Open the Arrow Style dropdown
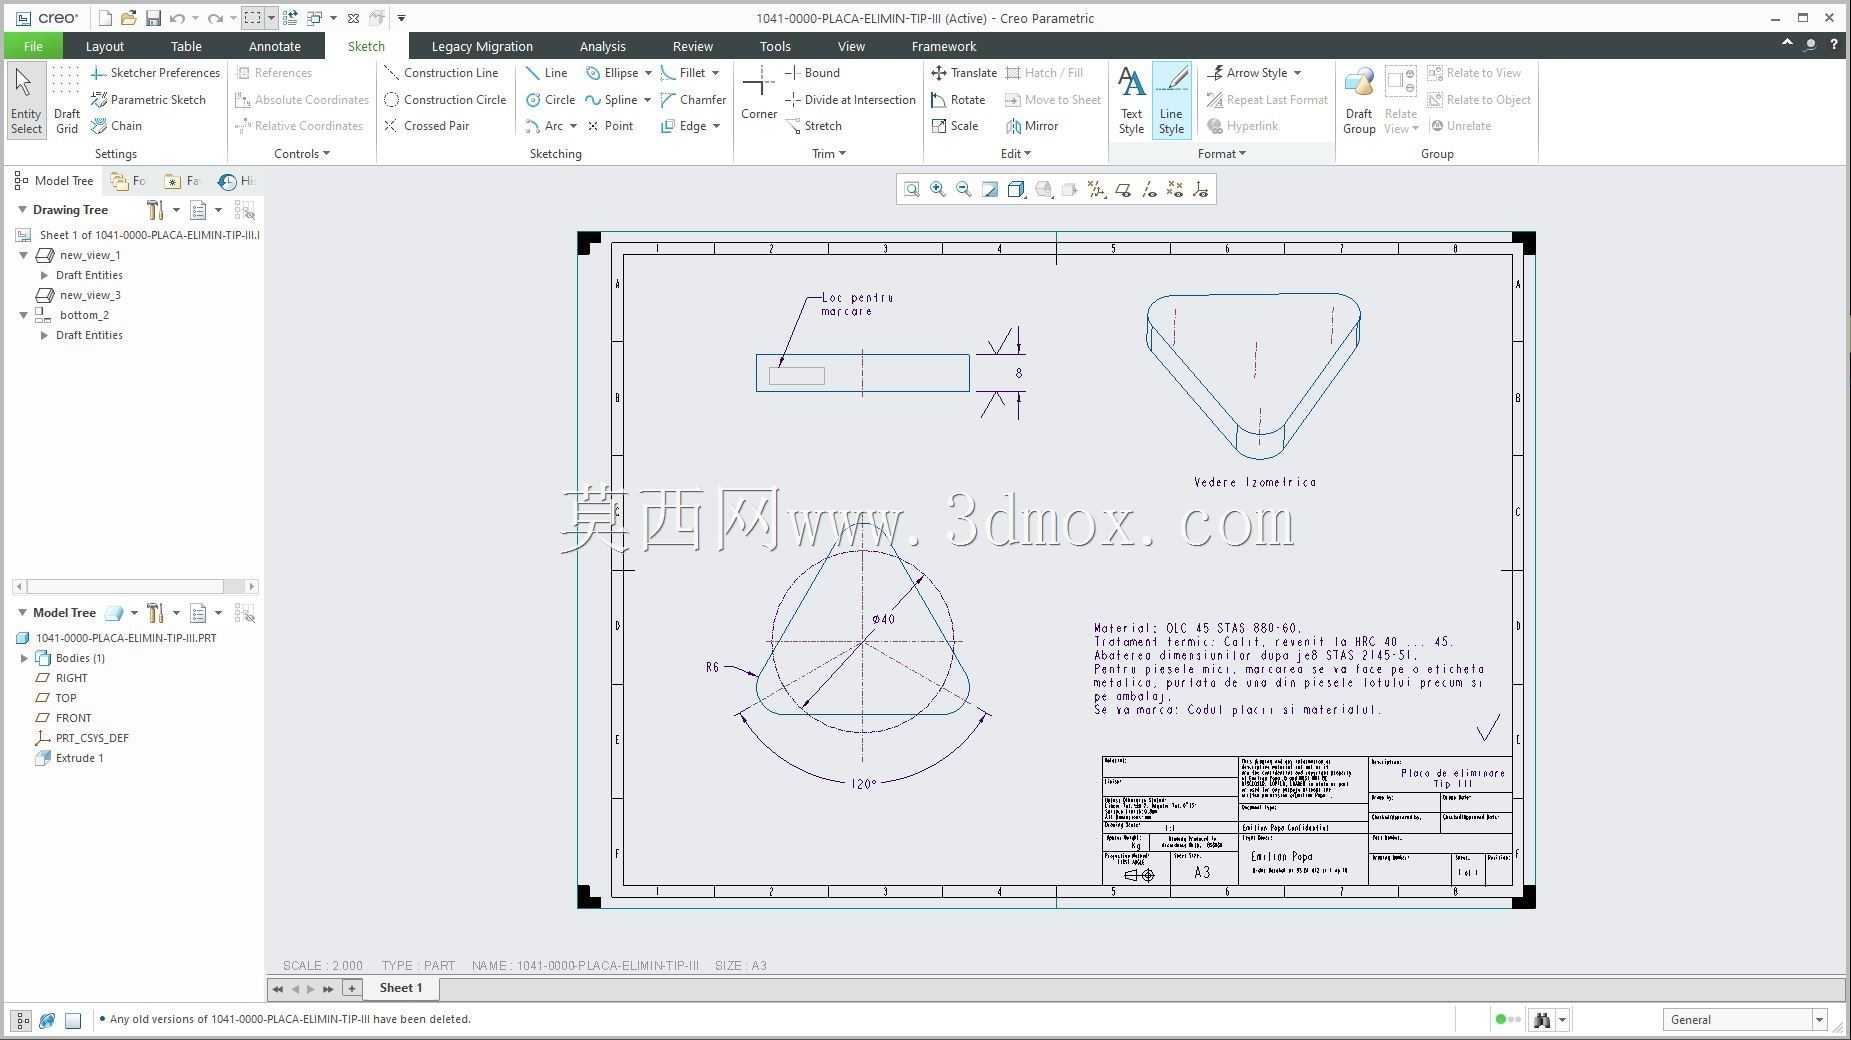The width and height of the screenshot is (1851, 1040). click(1297, 73)
